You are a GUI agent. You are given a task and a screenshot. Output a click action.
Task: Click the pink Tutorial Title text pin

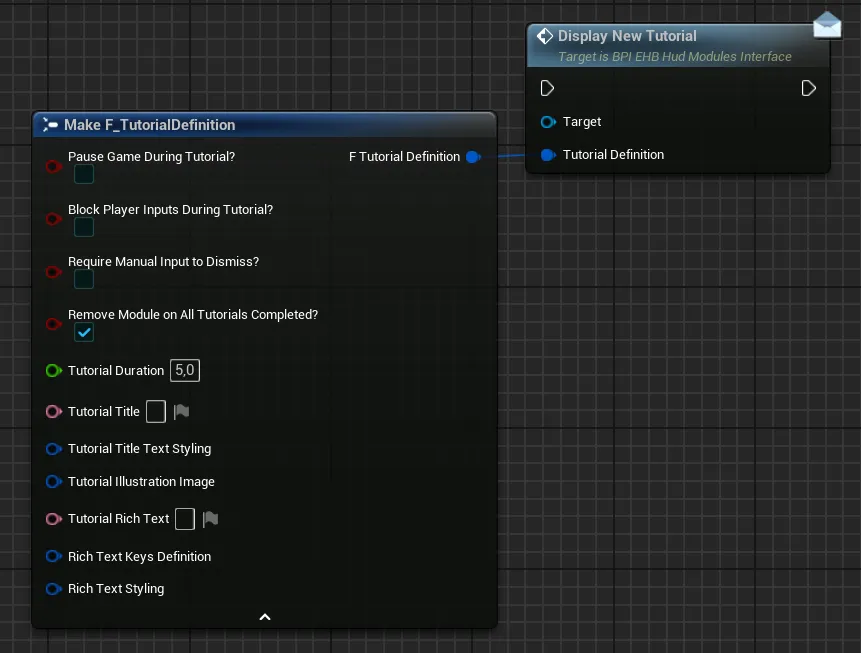pyautogui.click(x=53, y=411)
